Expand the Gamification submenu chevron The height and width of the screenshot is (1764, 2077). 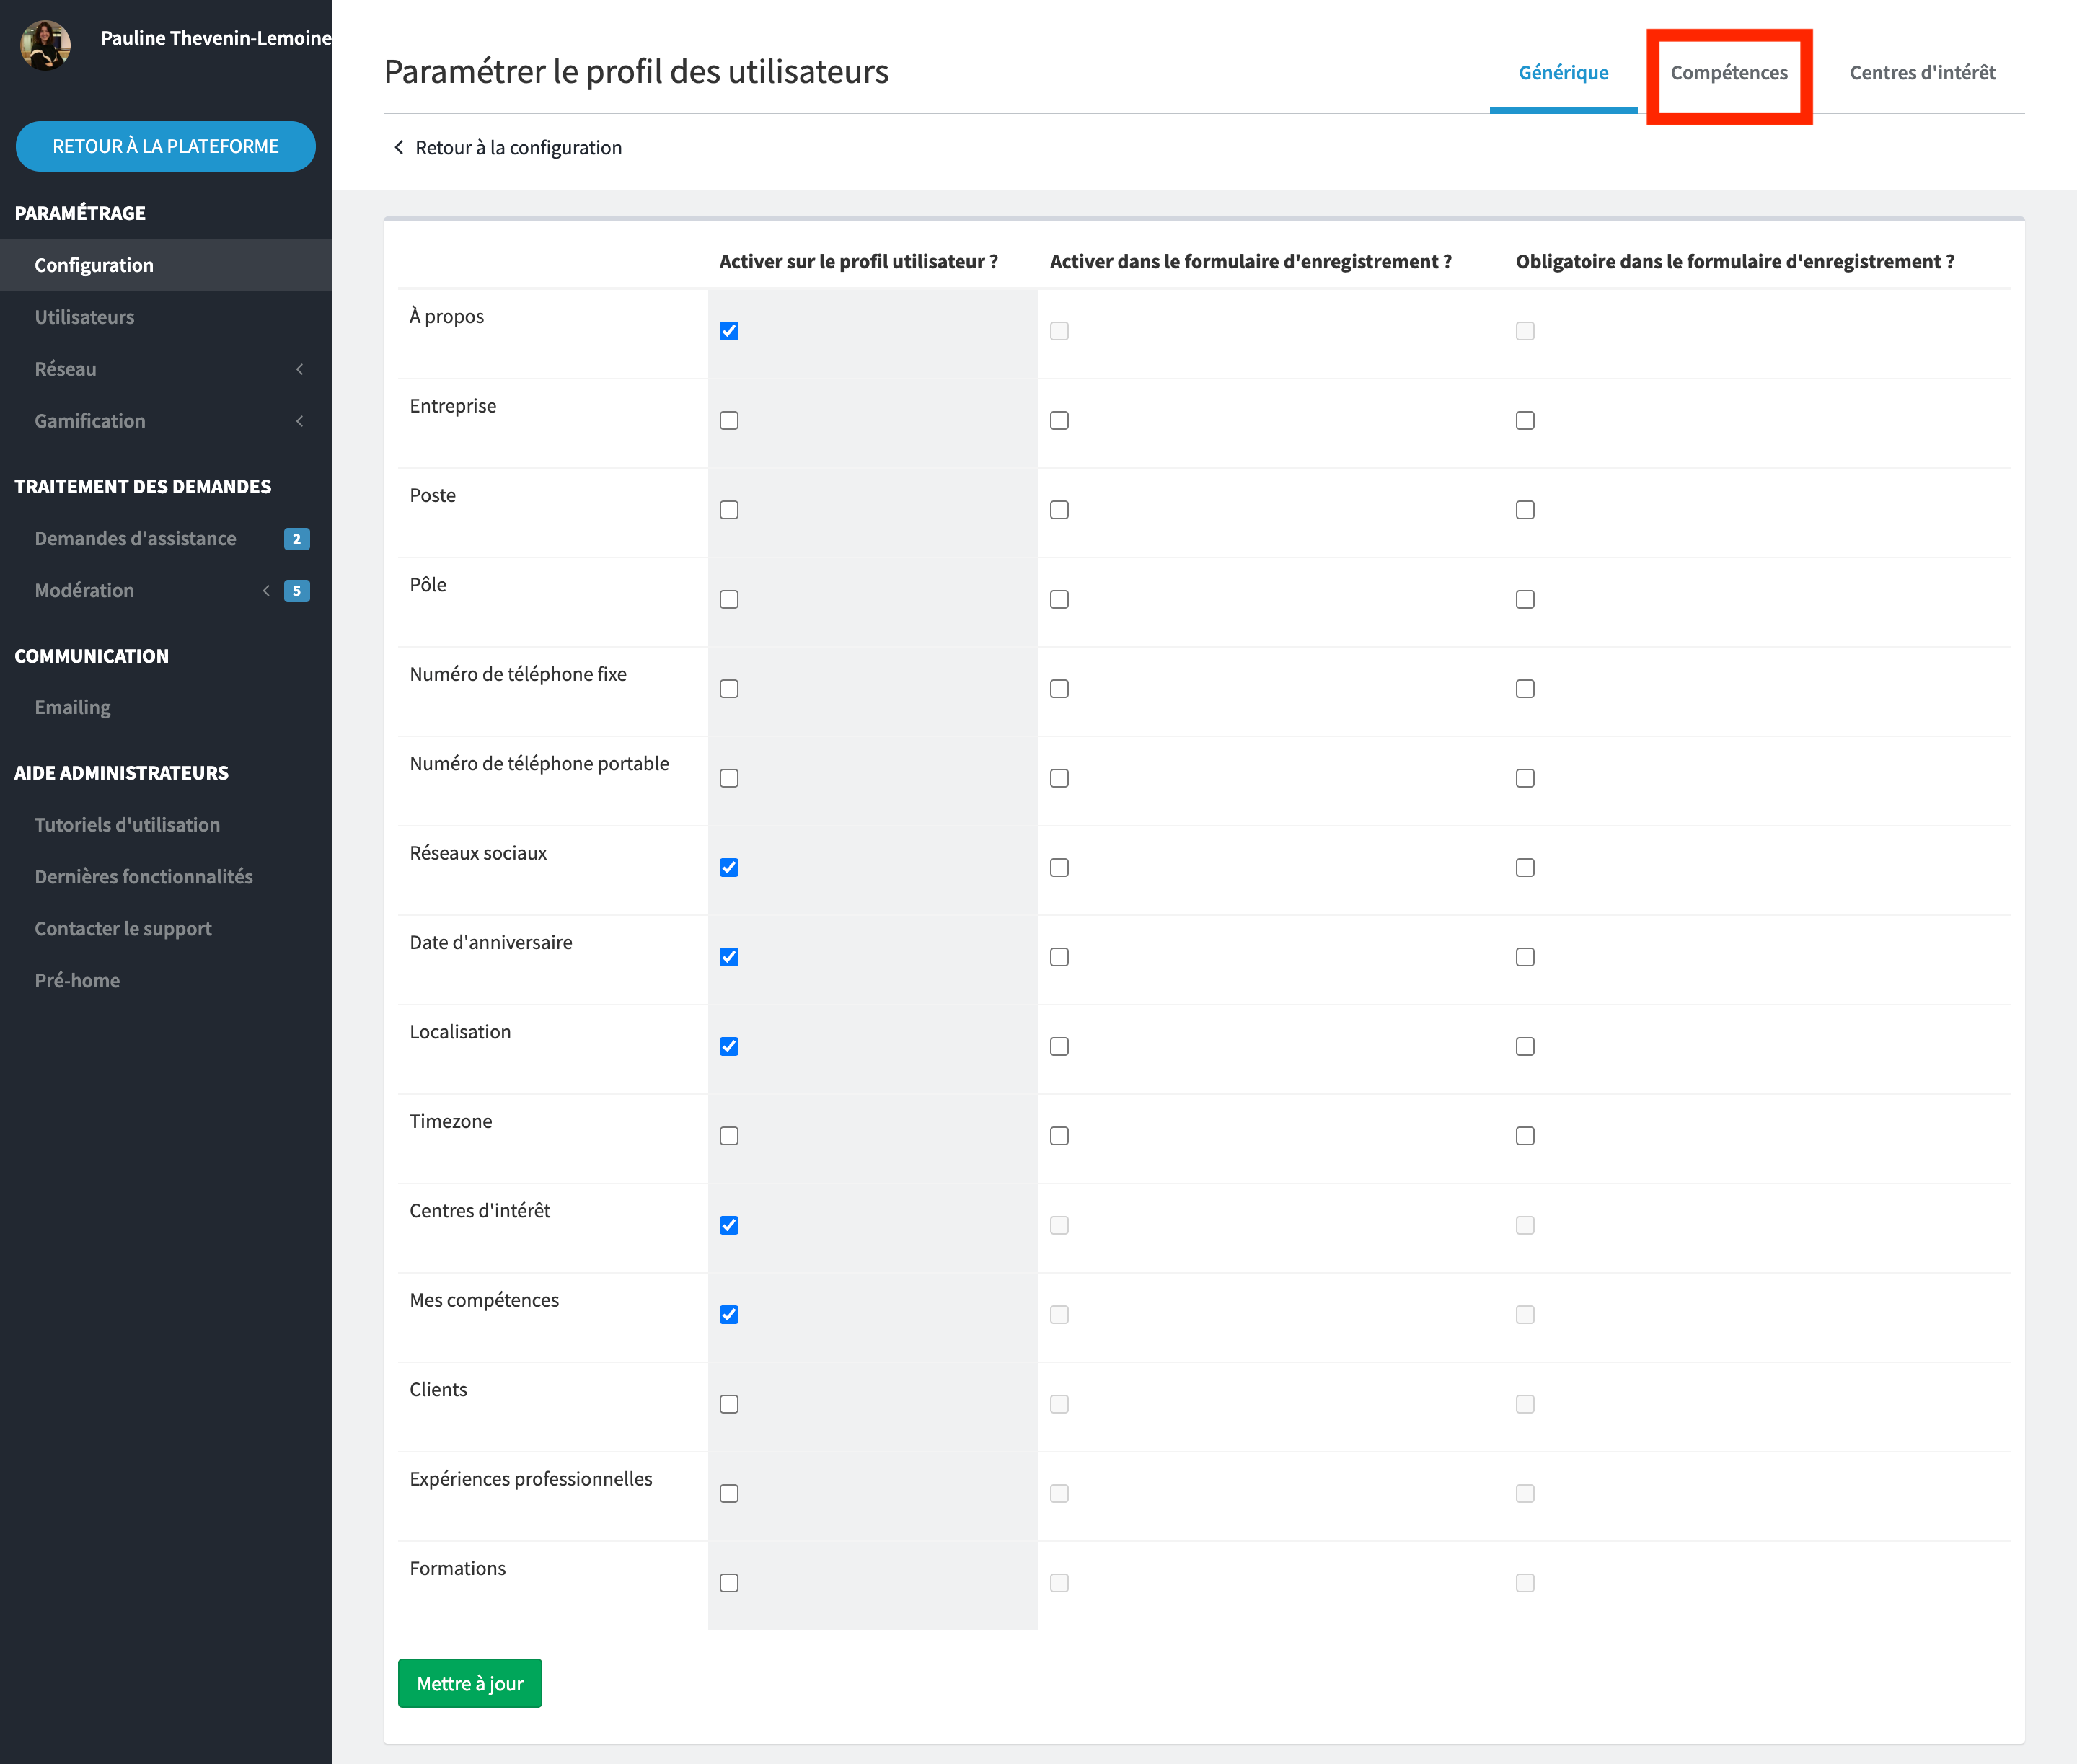pos(299,421)
